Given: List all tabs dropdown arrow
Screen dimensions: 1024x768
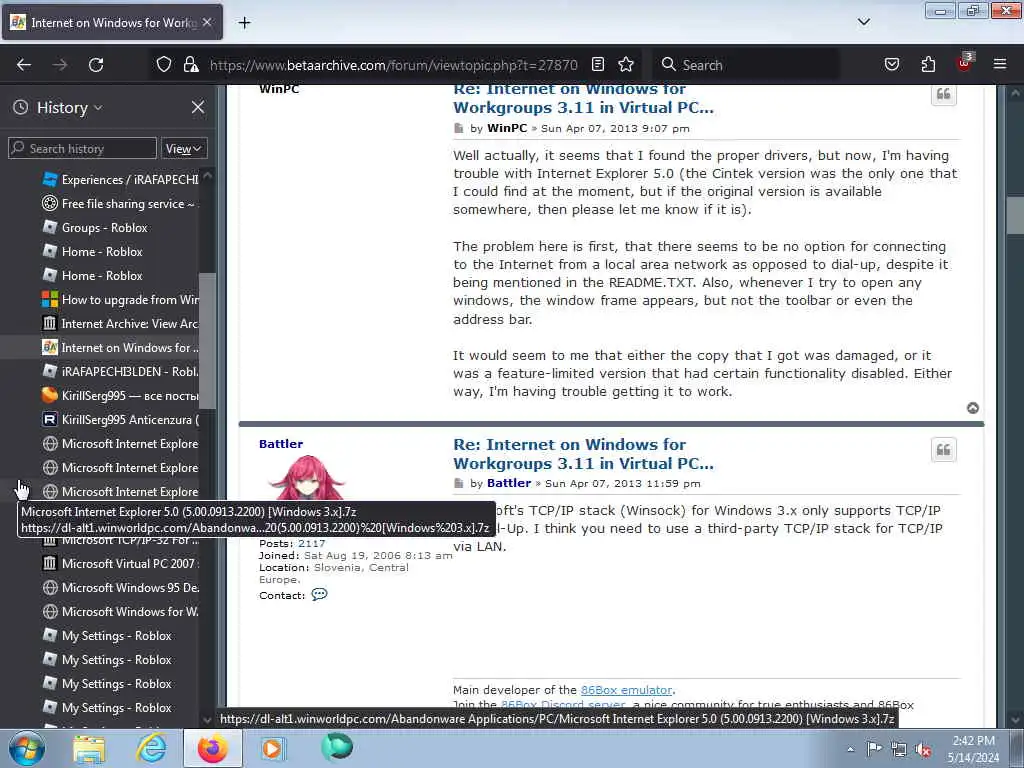Looking at the screenshot, I should pyautogui.click(x=864, y=22).
